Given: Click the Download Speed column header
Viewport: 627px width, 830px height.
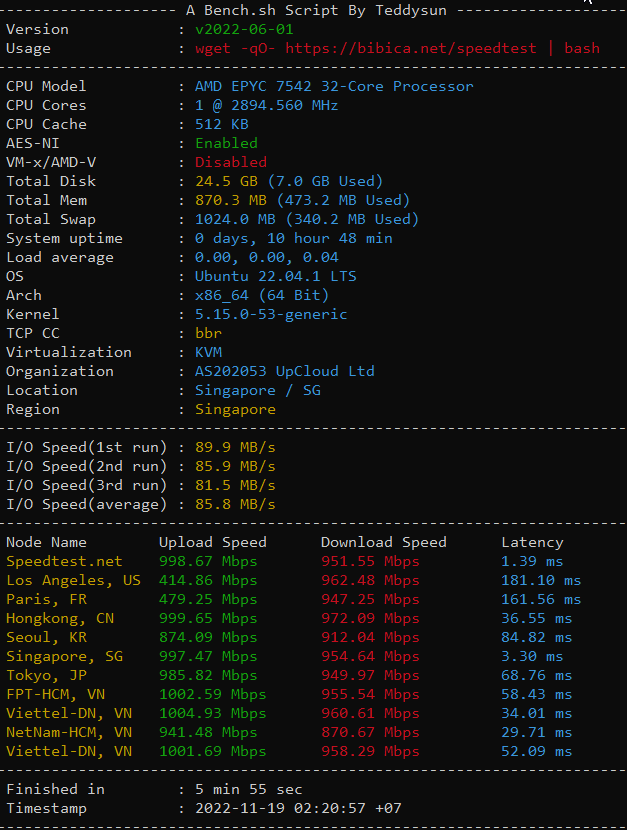Looking at the screenshot, I should coord(383,542).
